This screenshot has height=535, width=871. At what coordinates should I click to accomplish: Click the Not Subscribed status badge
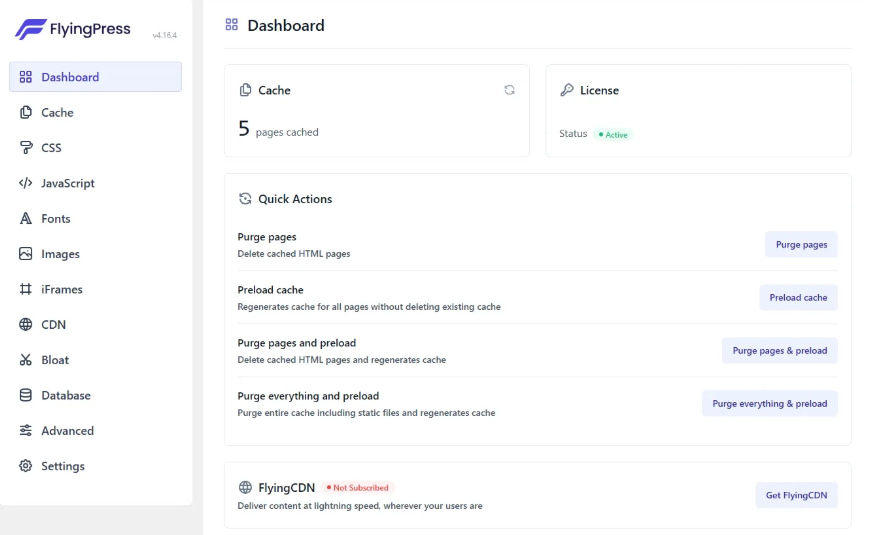(358, 488)
